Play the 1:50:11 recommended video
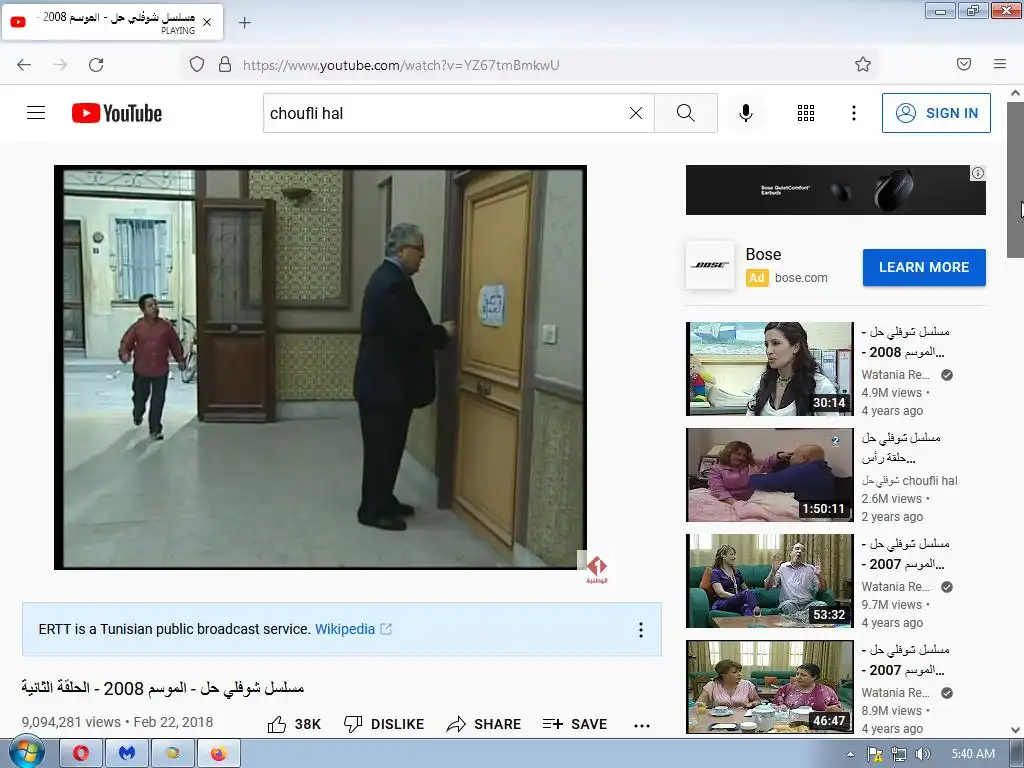 tap(769, 475)
